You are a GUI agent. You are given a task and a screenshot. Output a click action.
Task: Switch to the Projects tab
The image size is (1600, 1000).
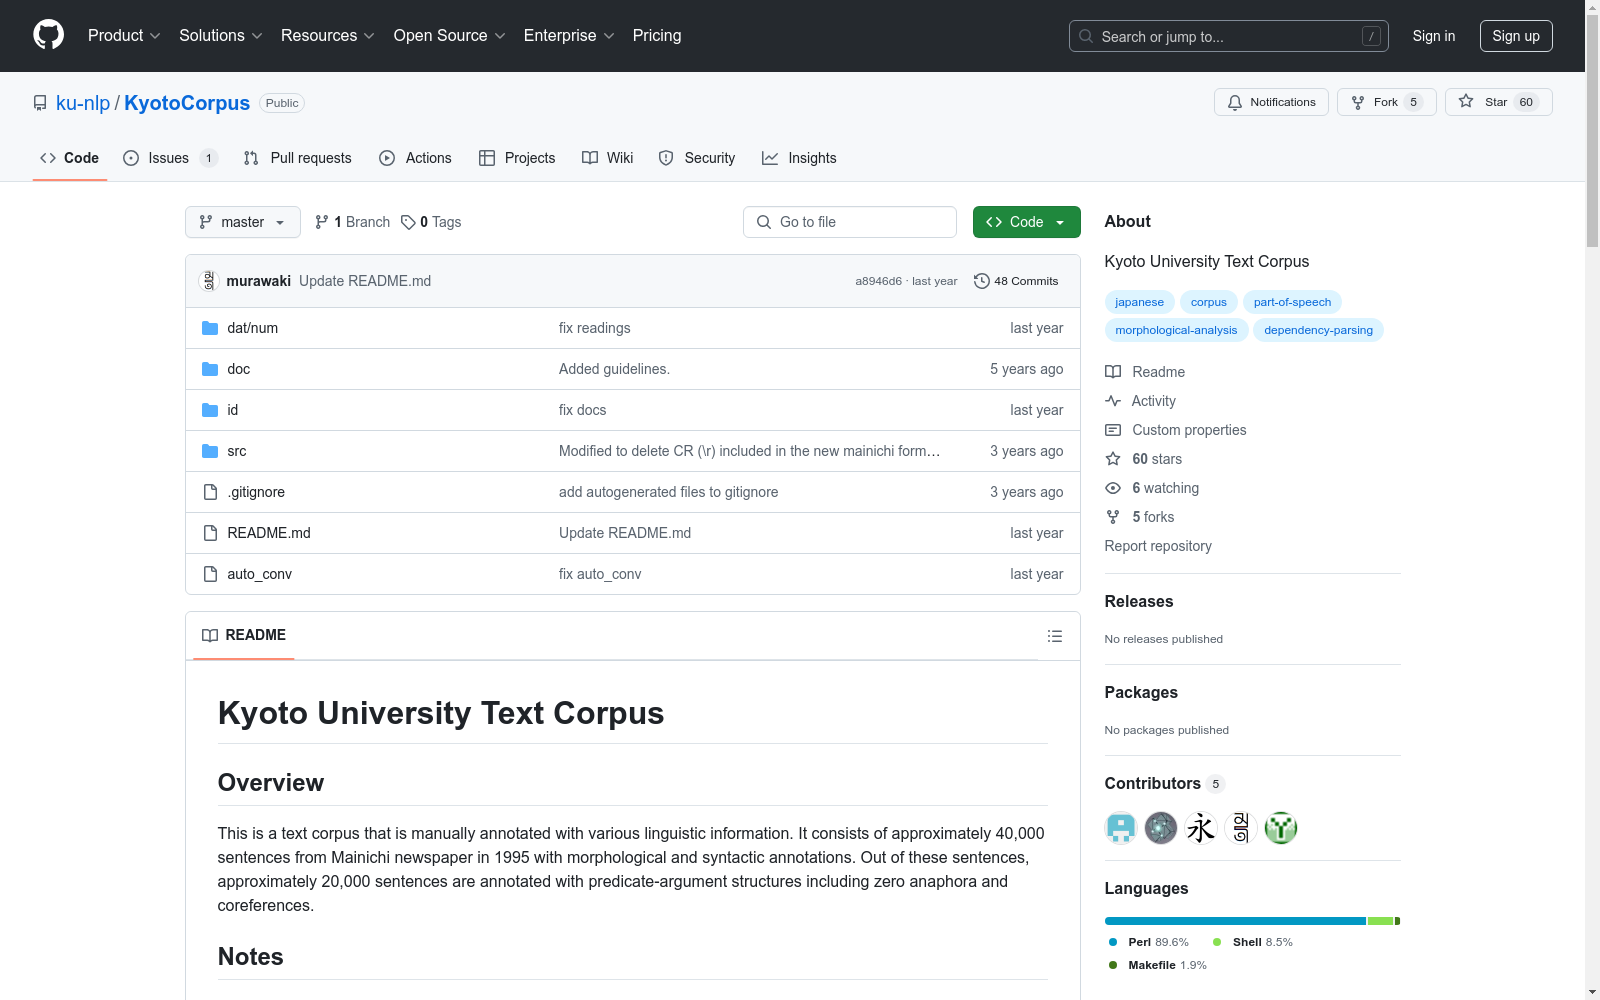517,158
